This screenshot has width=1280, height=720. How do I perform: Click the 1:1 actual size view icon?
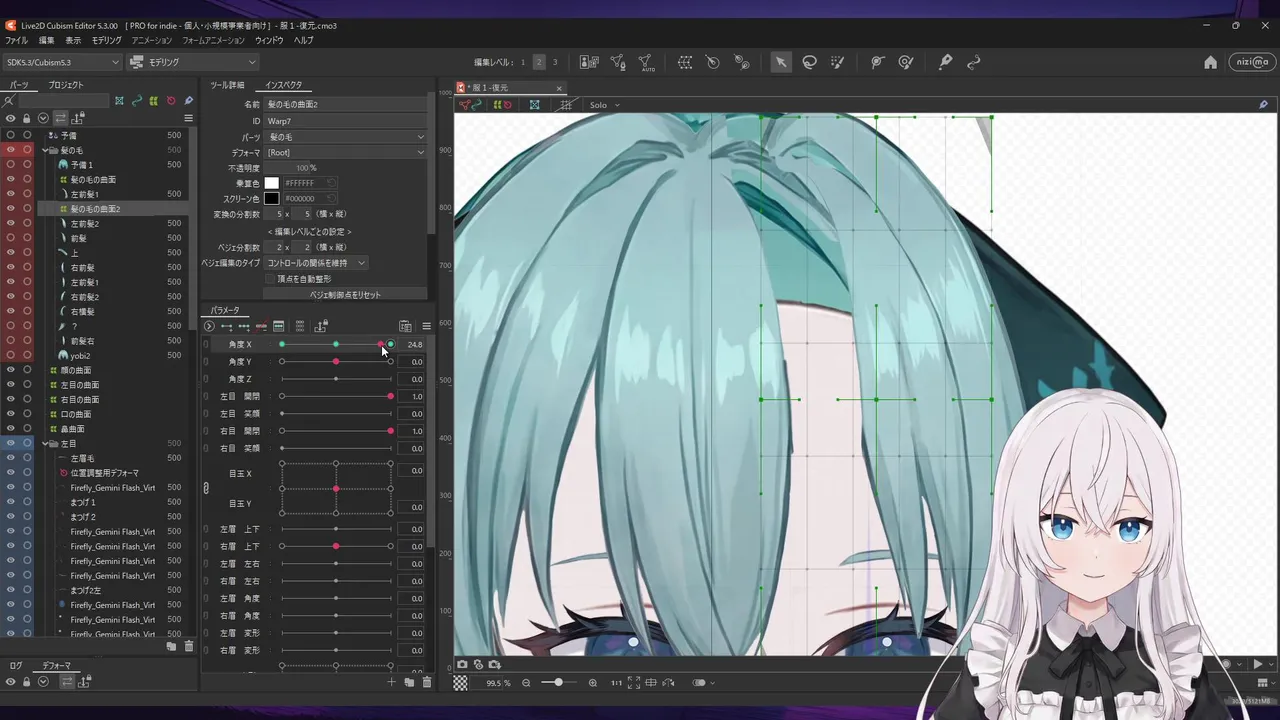[616, 683]
